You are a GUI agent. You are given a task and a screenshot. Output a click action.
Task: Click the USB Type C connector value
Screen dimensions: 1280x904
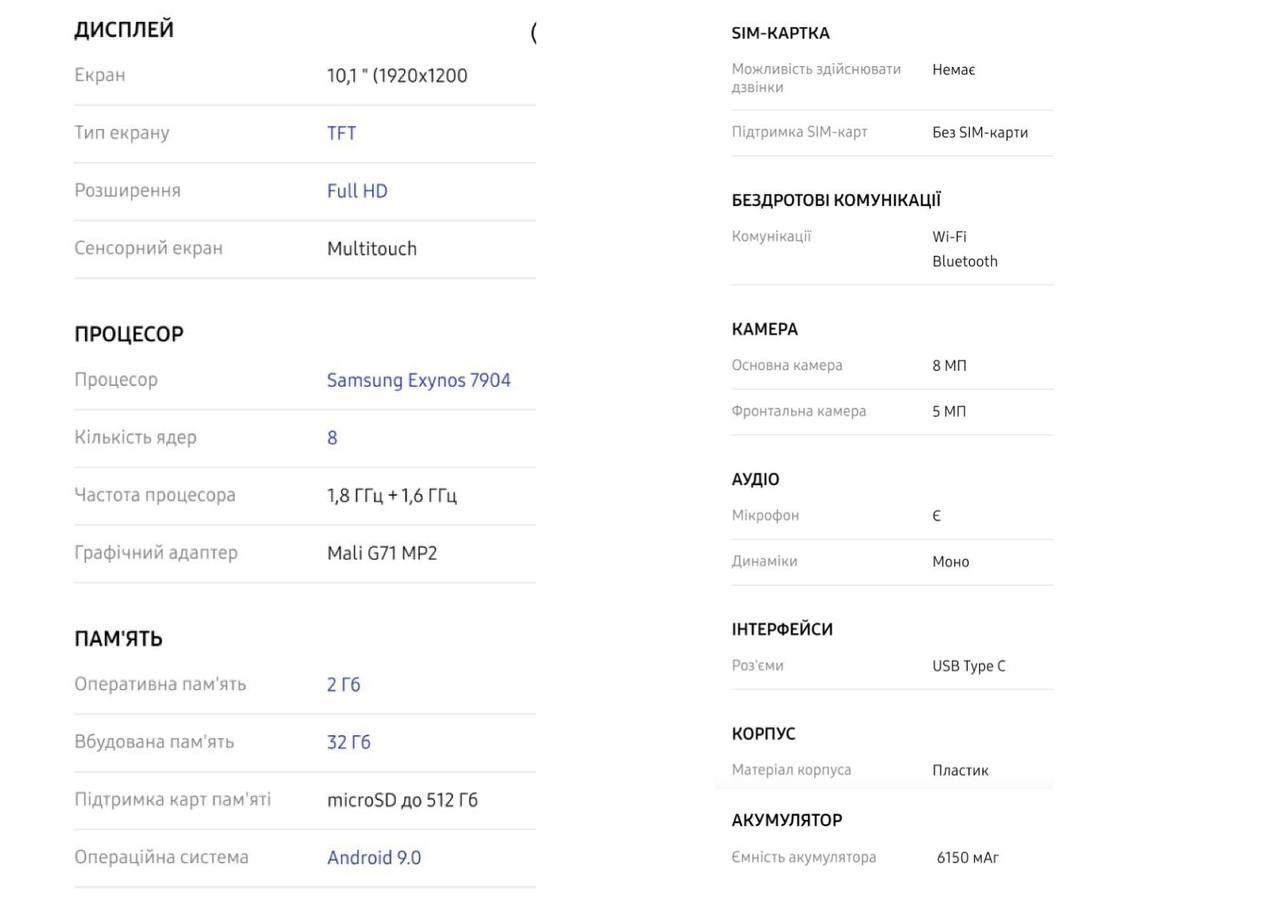coord(968,666)
